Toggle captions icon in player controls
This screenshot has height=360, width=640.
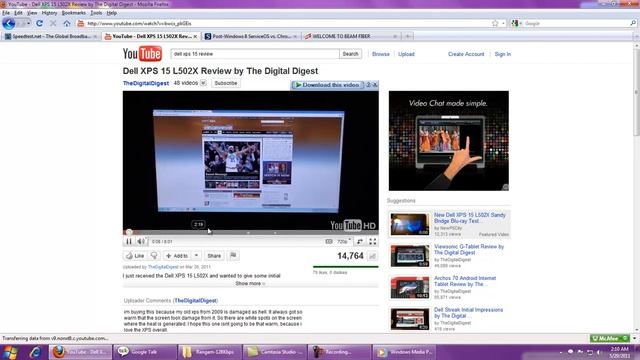(x=329, y=242)
